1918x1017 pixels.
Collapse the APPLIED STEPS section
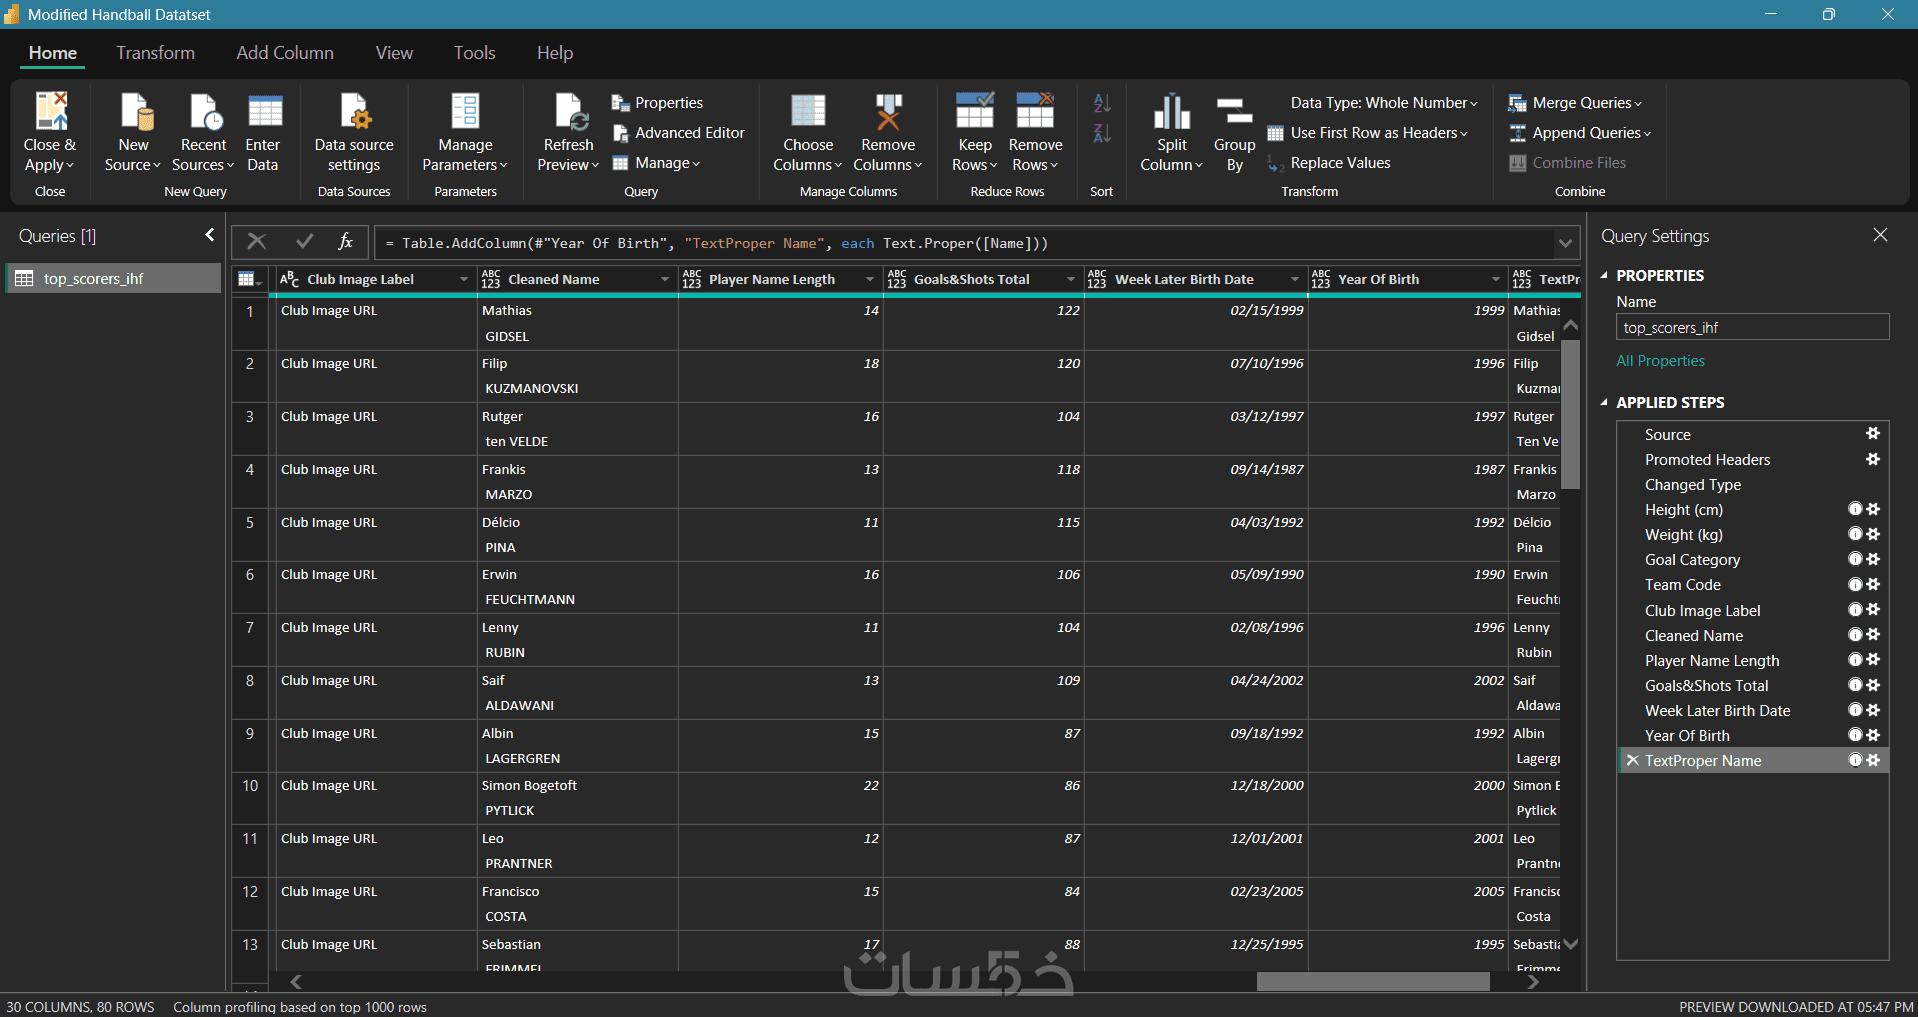click(x=1604, y=402)
